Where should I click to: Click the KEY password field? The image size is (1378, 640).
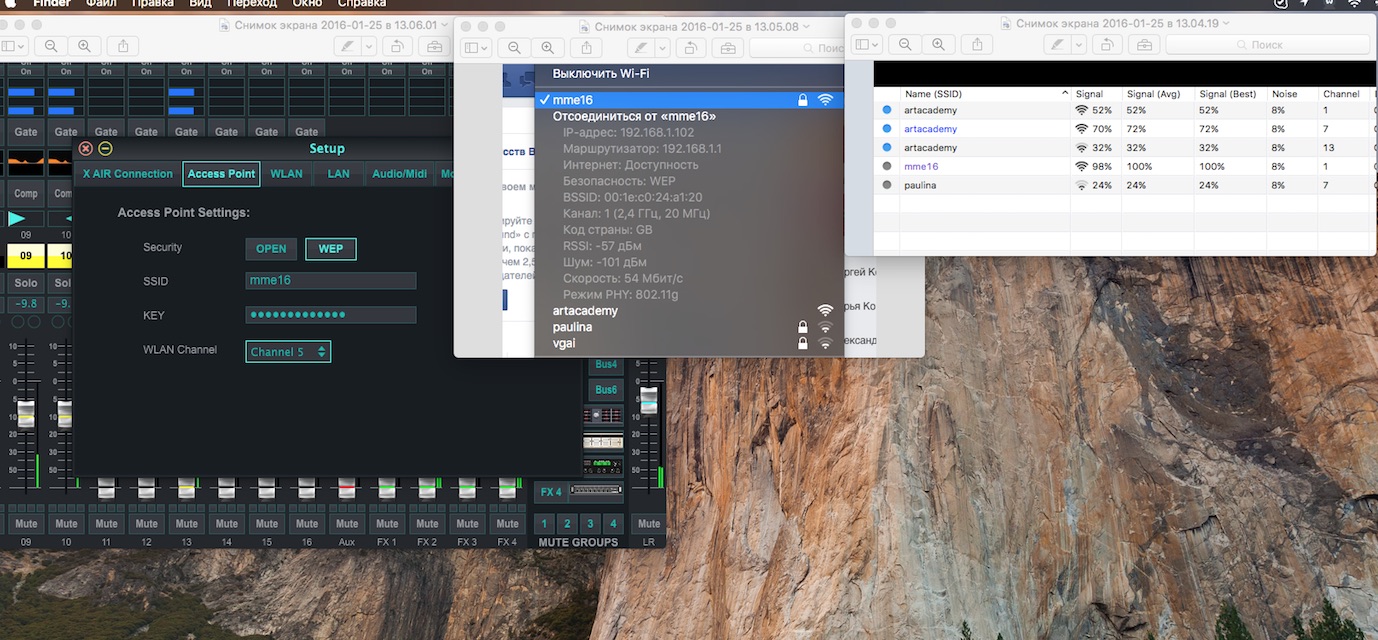[331, 315]
